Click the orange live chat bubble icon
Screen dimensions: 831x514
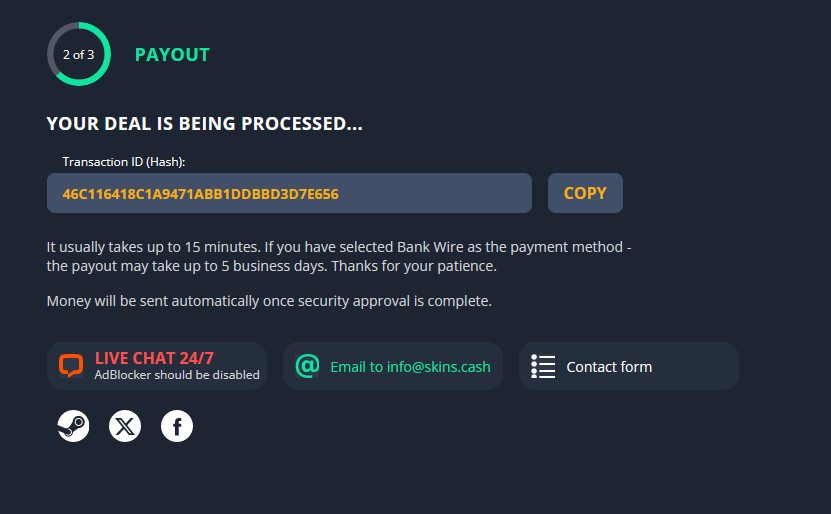(70, 366)
